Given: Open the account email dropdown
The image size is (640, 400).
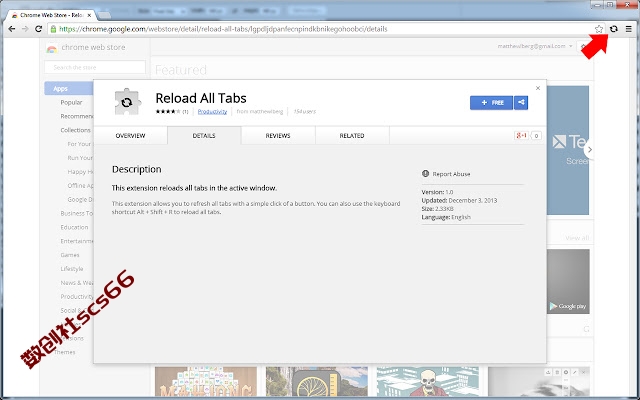Looking at the screenshot, I should tap(535, 46).
